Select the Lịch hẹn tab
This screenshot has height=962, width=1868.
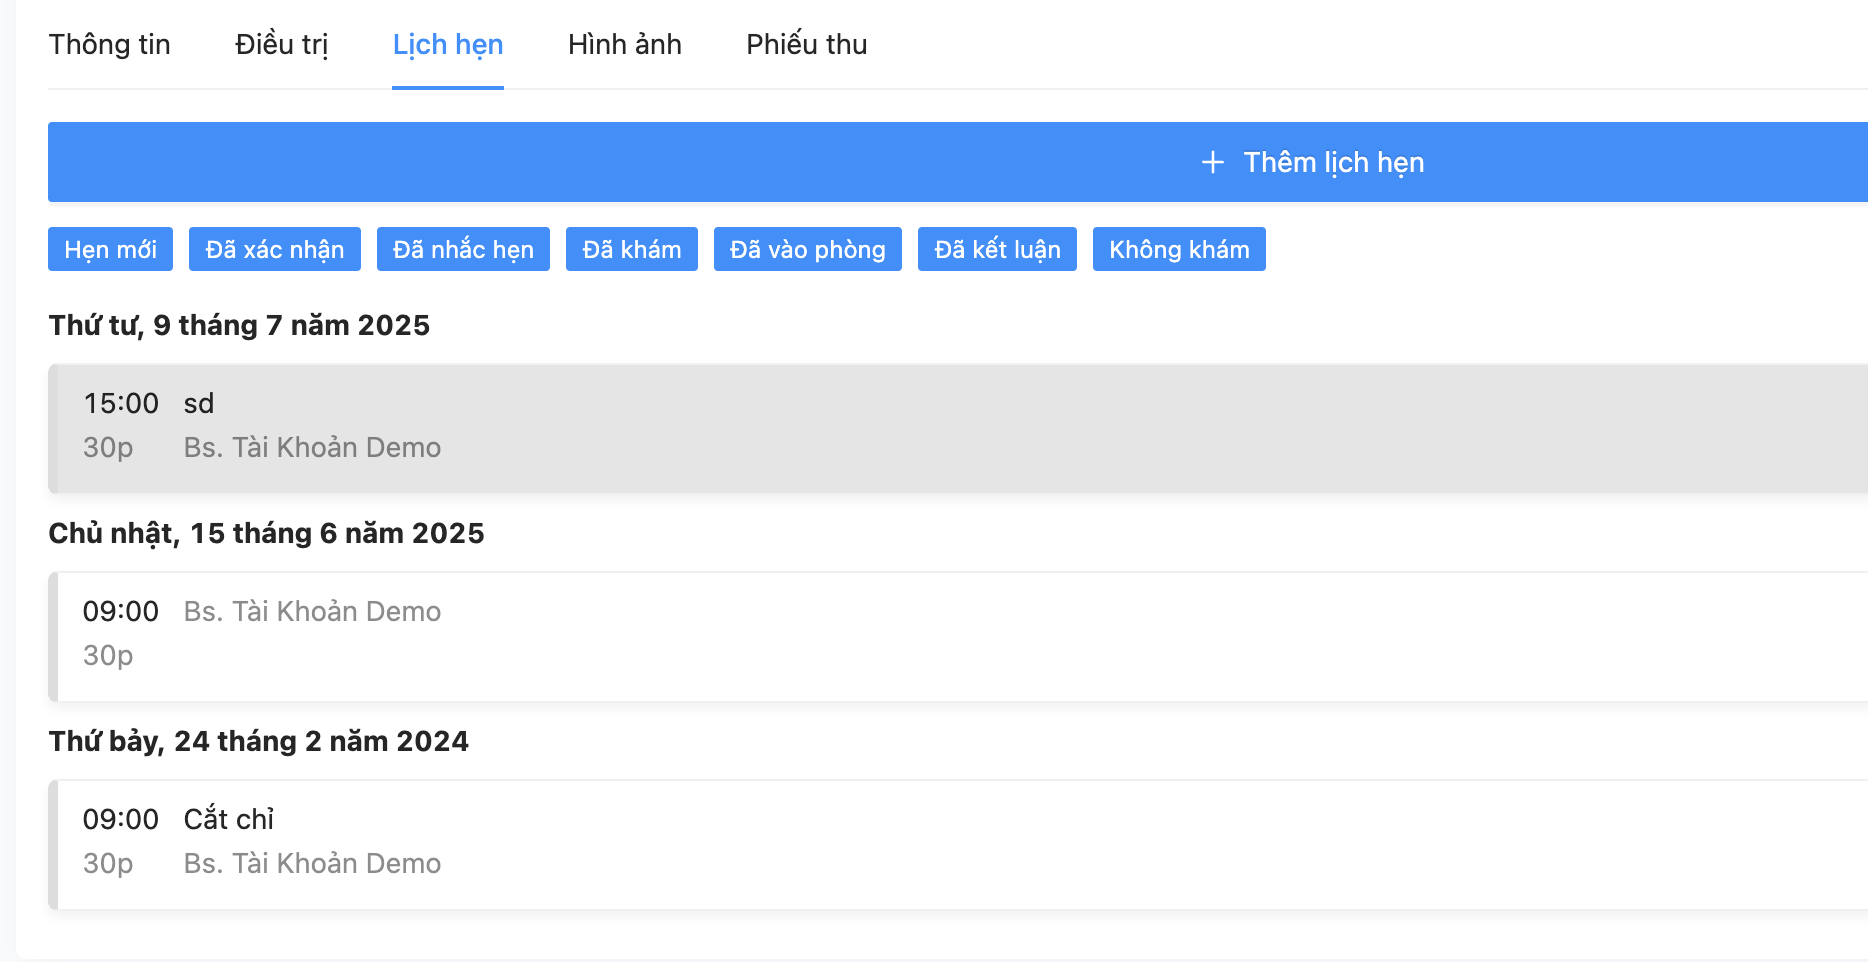447,45
